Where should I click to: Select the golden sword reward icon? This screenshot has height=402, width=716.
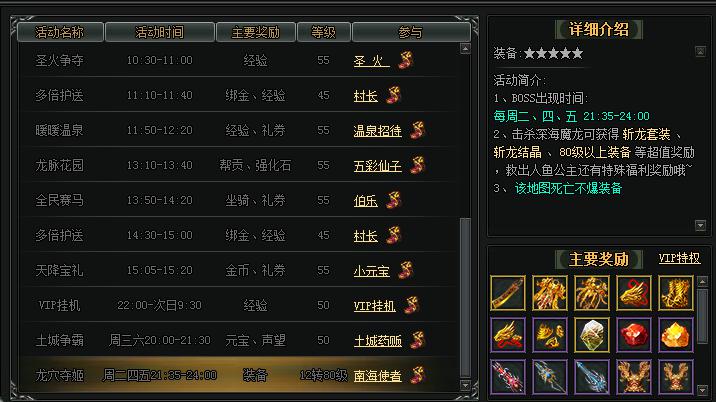pyautogui.click(x=508, y=292)
